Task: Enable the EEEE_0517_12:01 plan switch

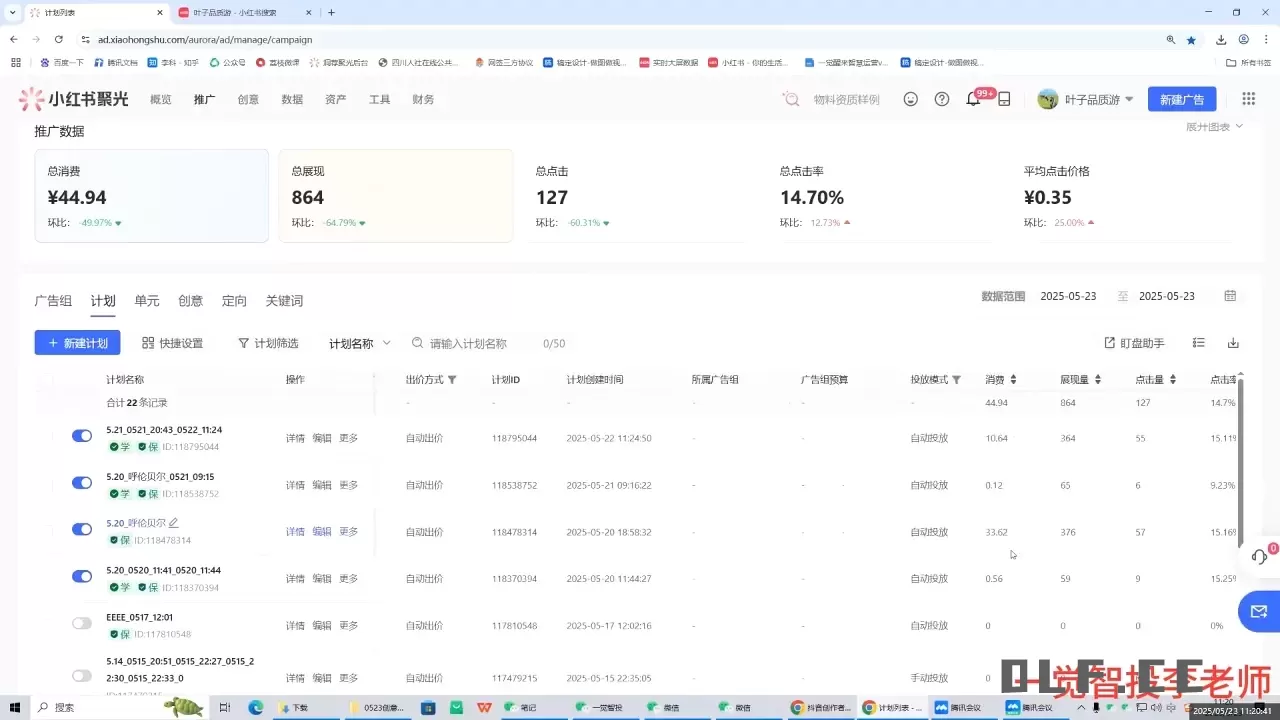Action: point(81,622)
